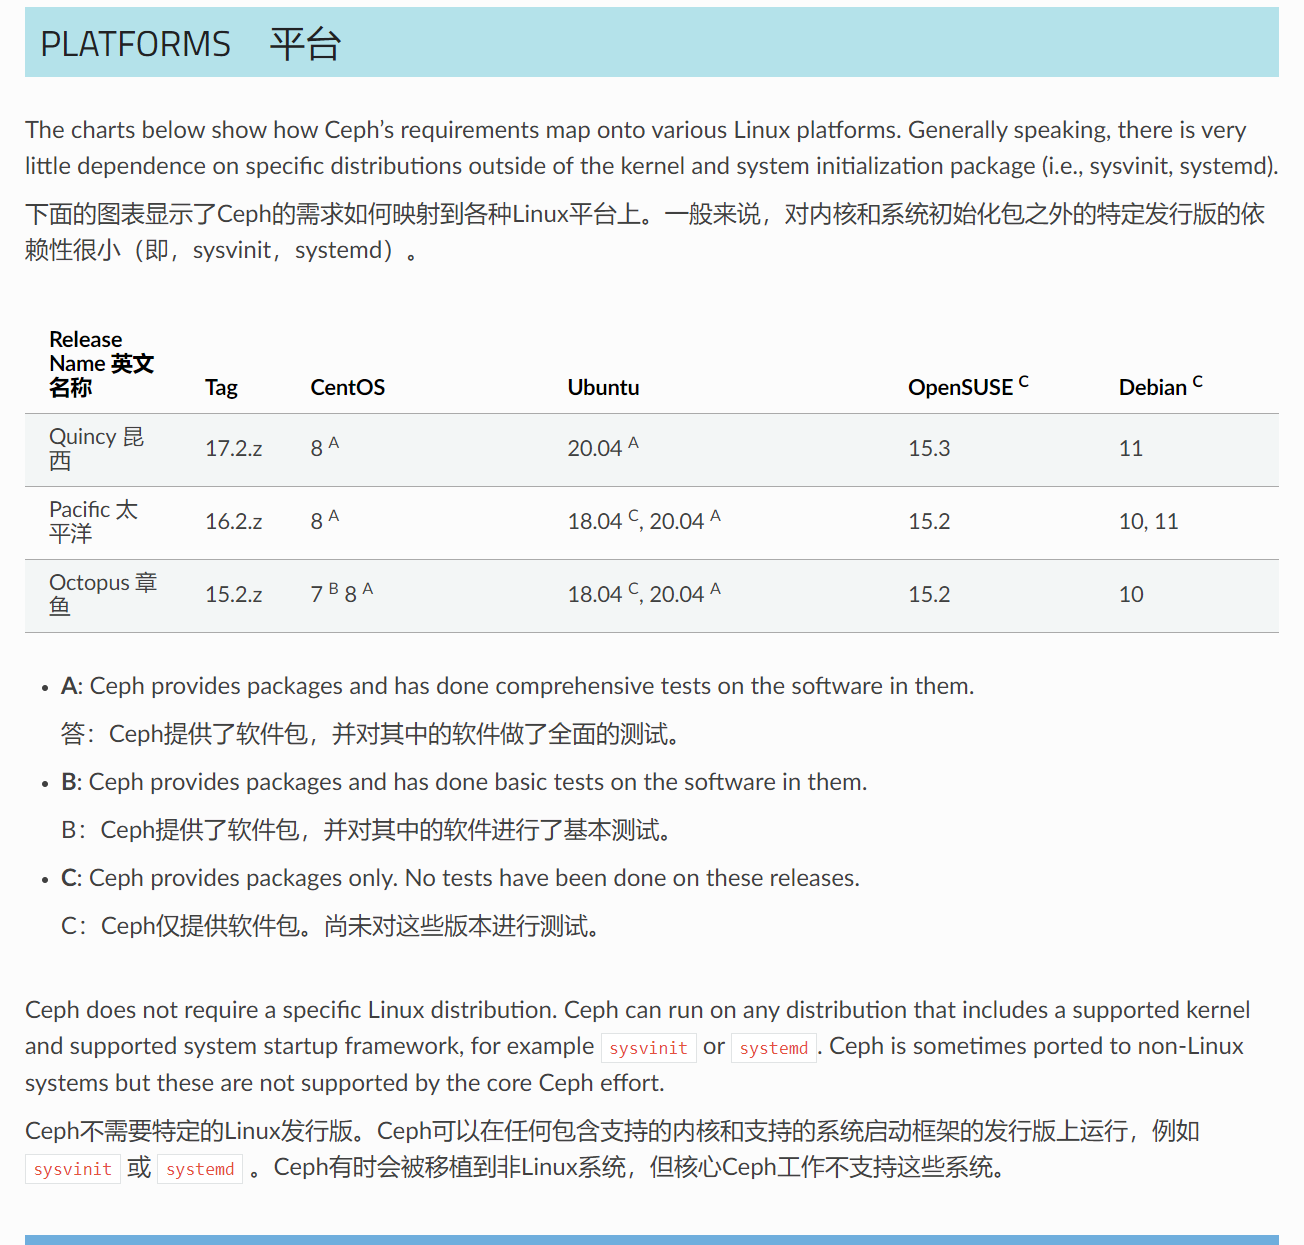The image size is (1304, 1245).
Task: Click the Octopus row CentOS 7 8 cell
Action: 342,593
